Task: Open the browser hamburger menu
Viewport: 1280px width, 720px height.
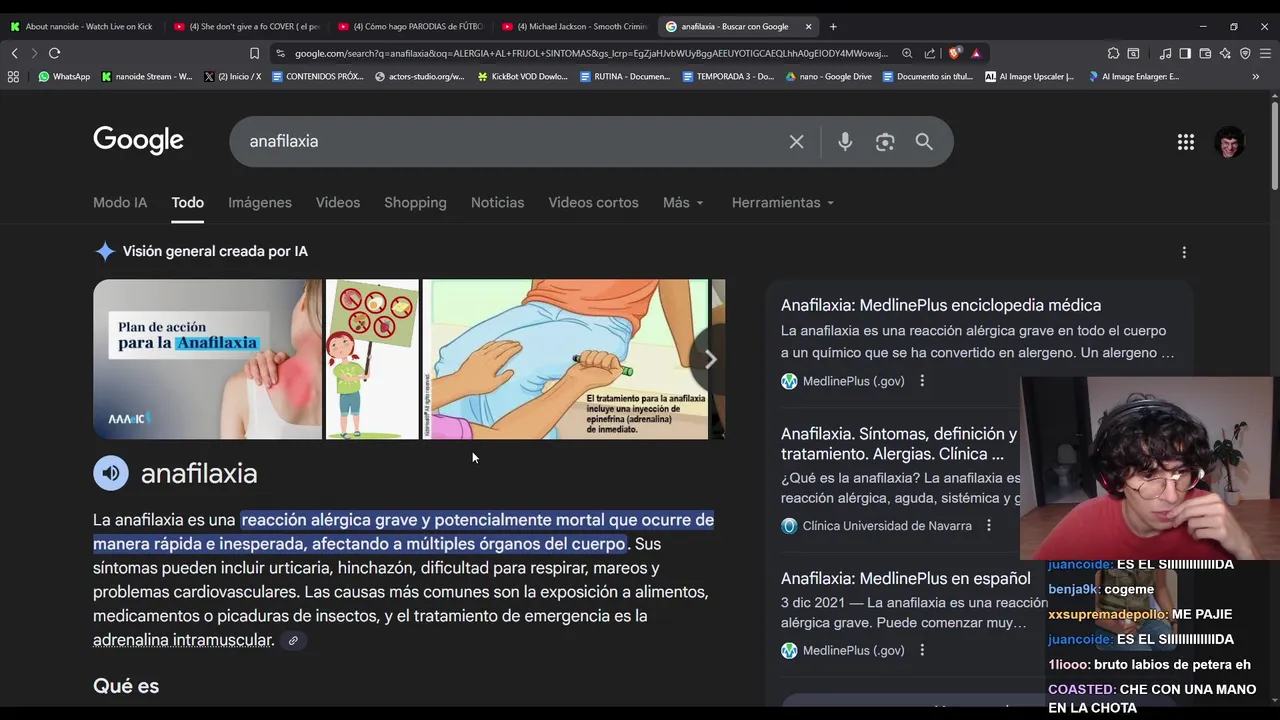Action: (1266, 53)
